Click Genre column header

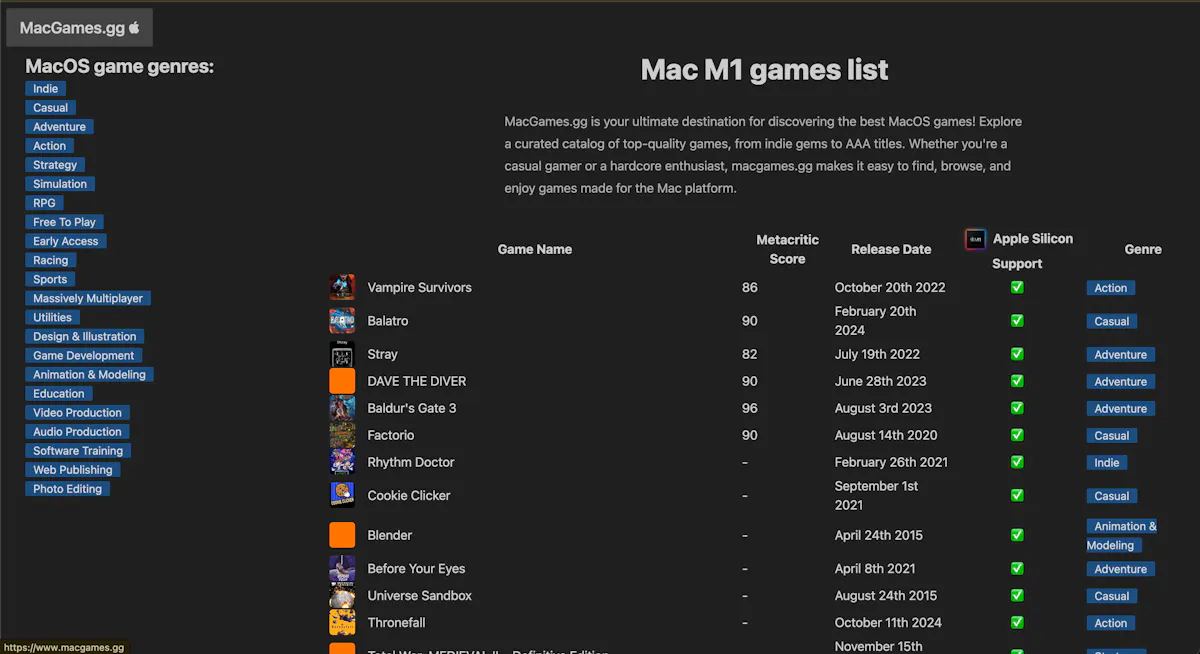1143,249
